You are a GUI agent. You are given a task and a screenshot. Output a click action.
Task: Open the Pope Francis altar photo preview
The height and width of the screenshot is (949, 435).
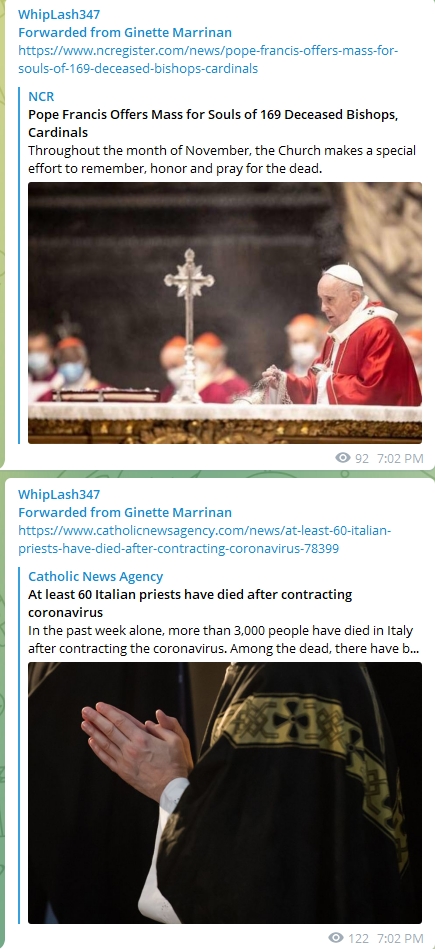point(225,313)
